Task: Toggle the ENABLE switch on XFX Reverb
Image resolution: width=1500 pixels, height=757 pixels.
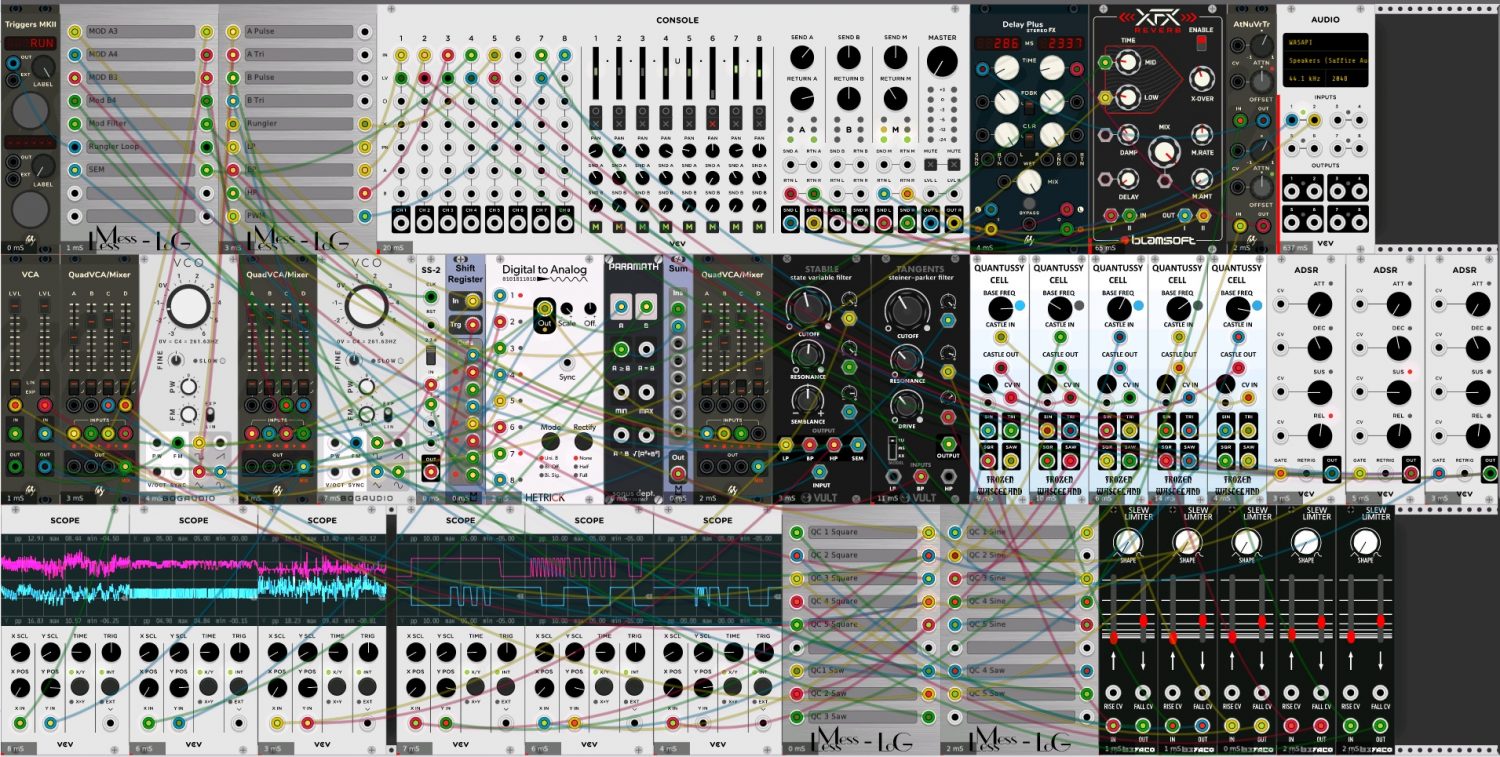Action: (1201, 43)
